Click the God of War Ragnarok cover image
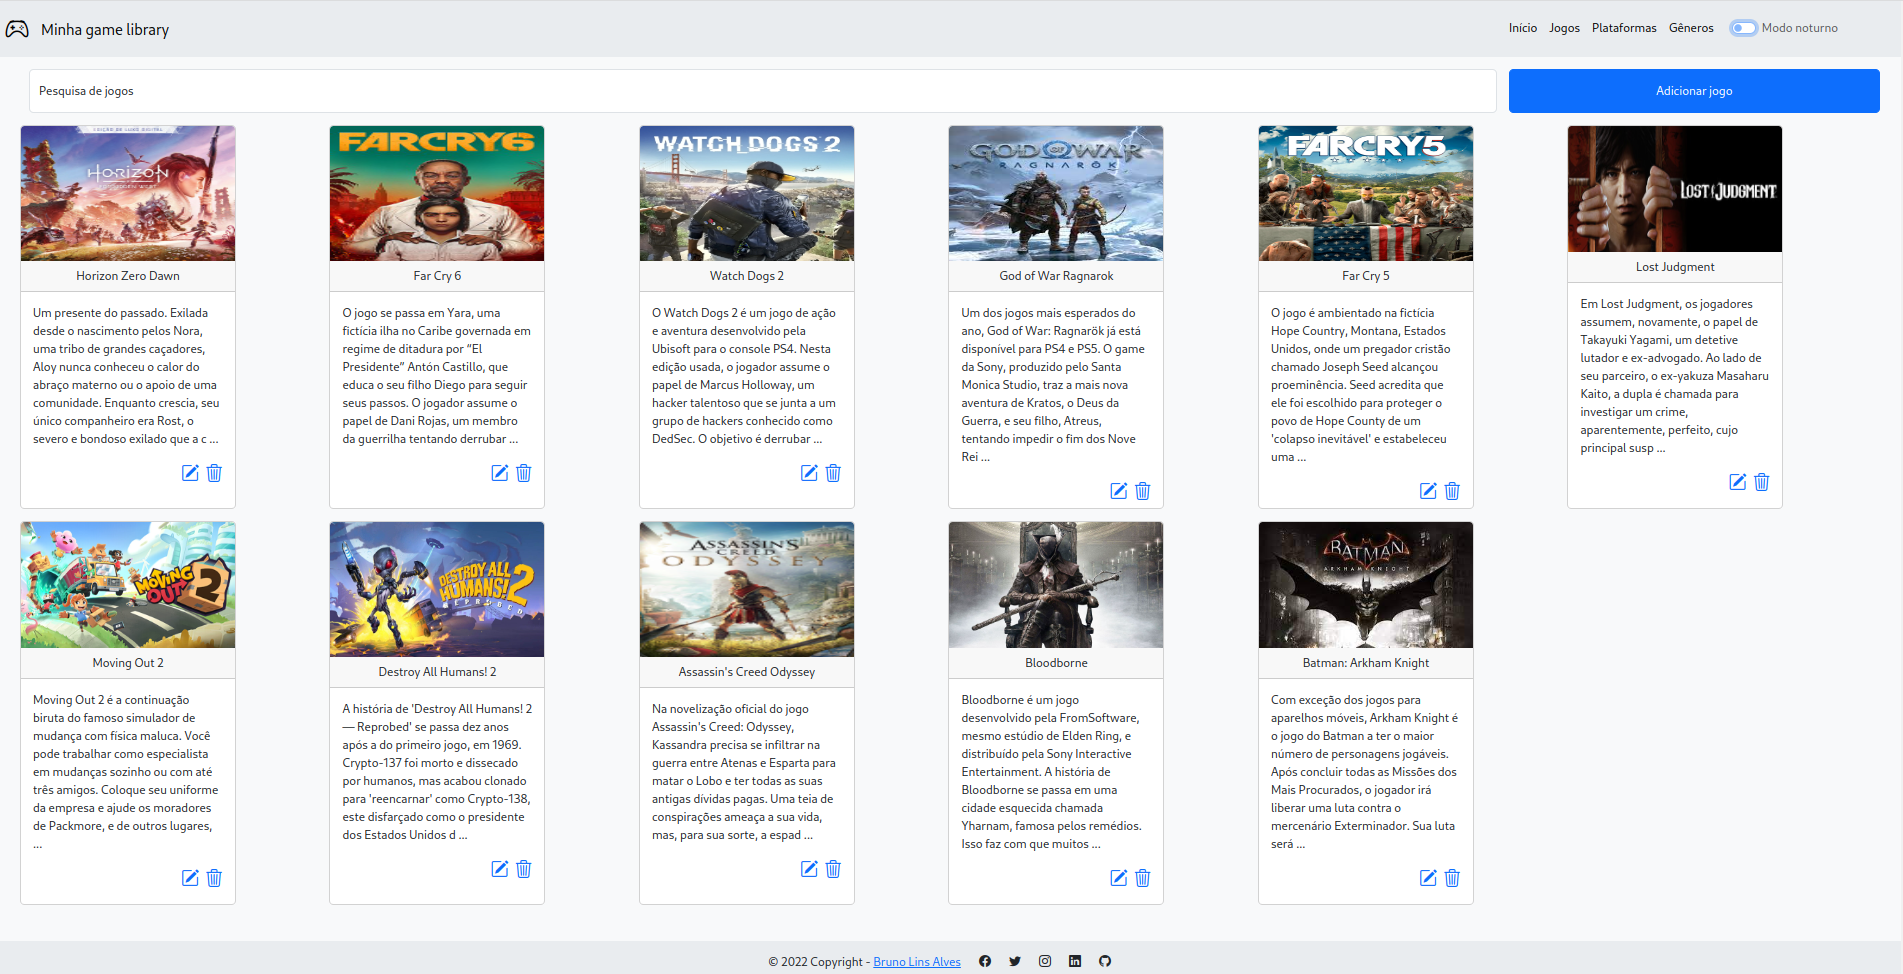 tap(1056, 193)
